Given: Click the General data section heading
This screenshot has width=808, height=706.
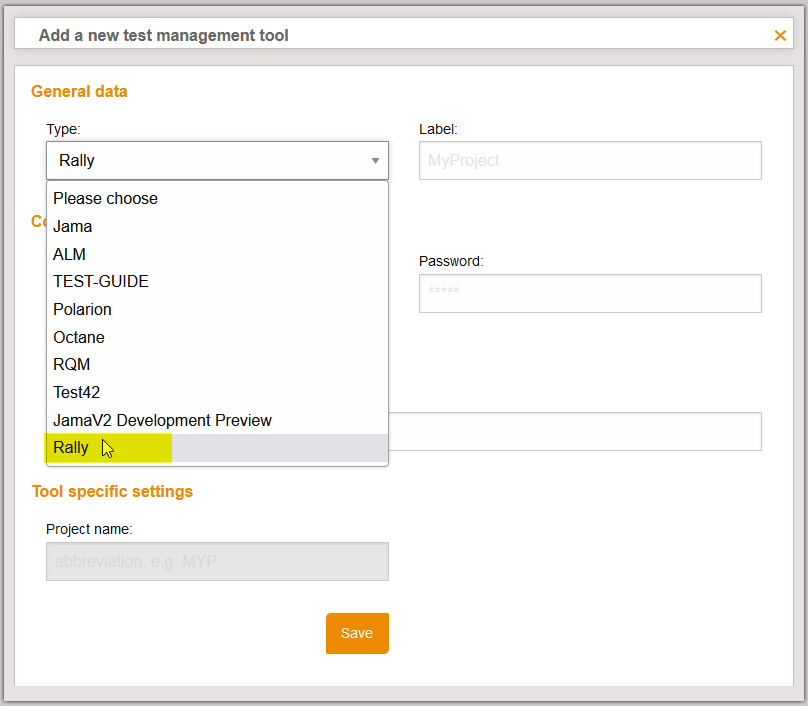Looking at the screenshot, I should click(79, 91).
